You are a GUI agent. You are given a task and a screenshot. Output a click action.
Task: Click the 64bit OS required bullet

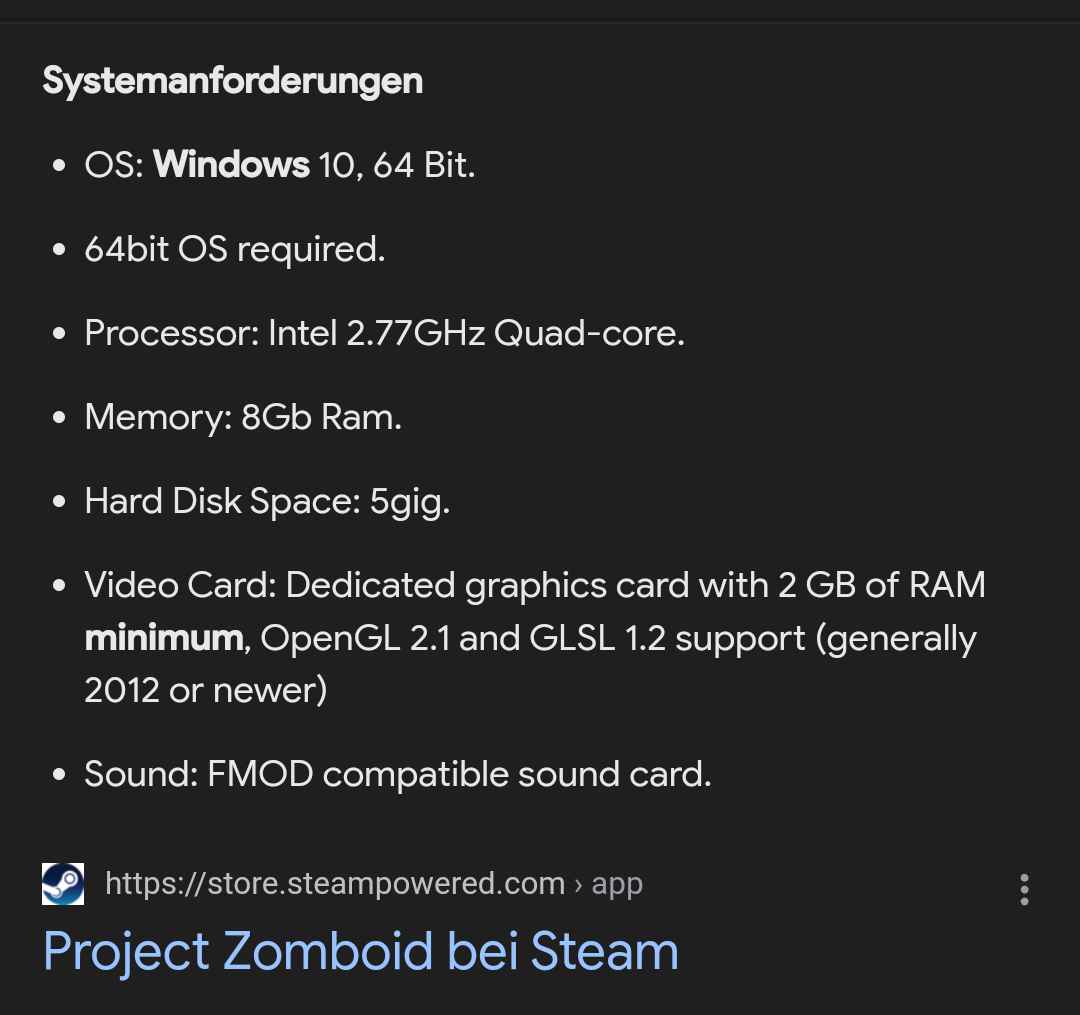234,248
